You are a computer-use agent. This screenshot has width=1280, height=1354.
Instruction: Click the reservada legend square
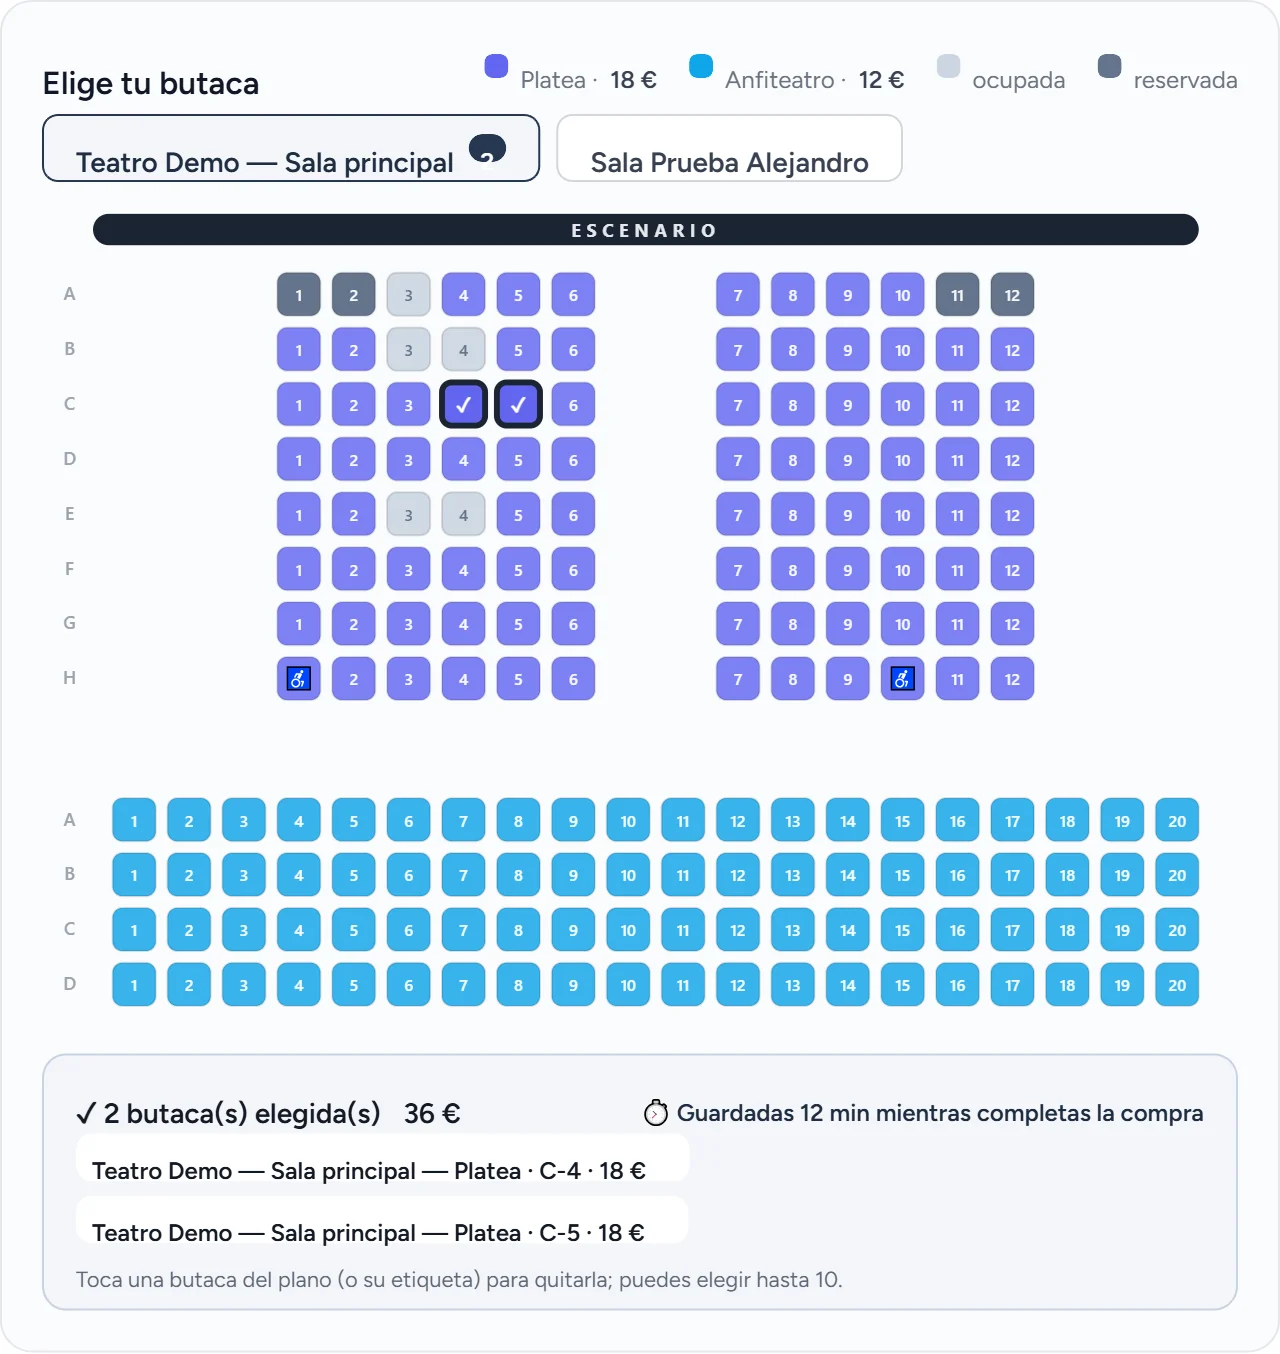click(x=1109, y=66)
